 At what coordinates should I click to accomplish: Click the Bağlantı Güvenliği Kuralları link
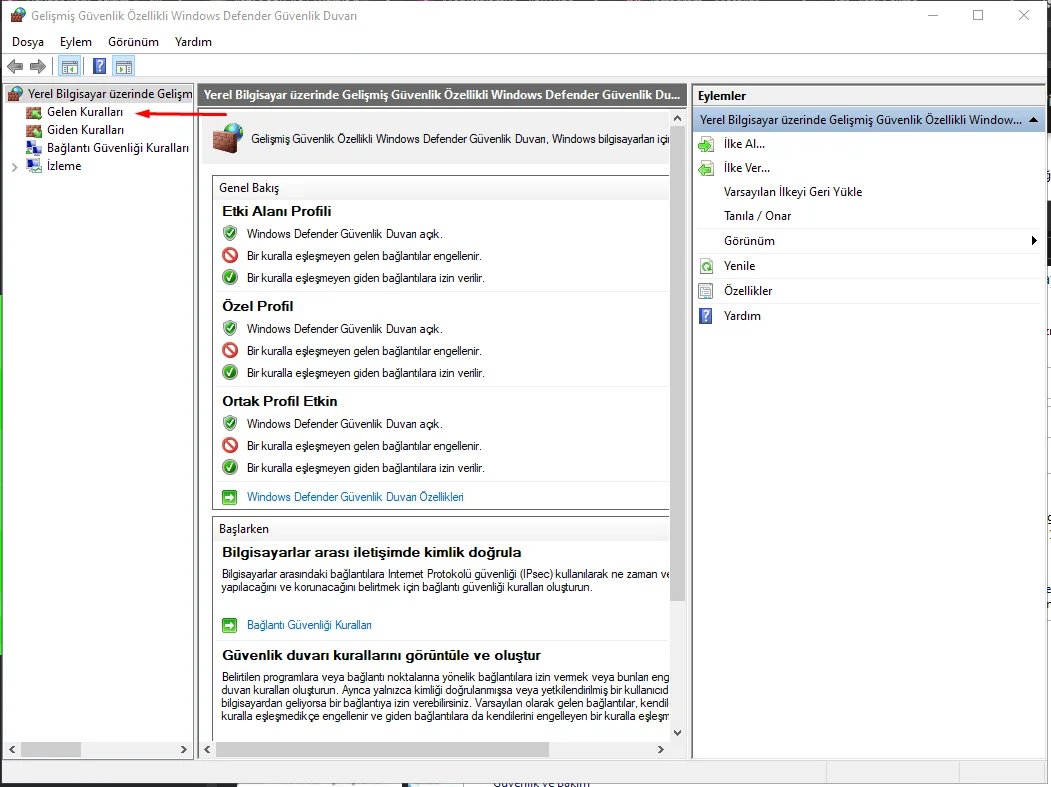(309, 625)
